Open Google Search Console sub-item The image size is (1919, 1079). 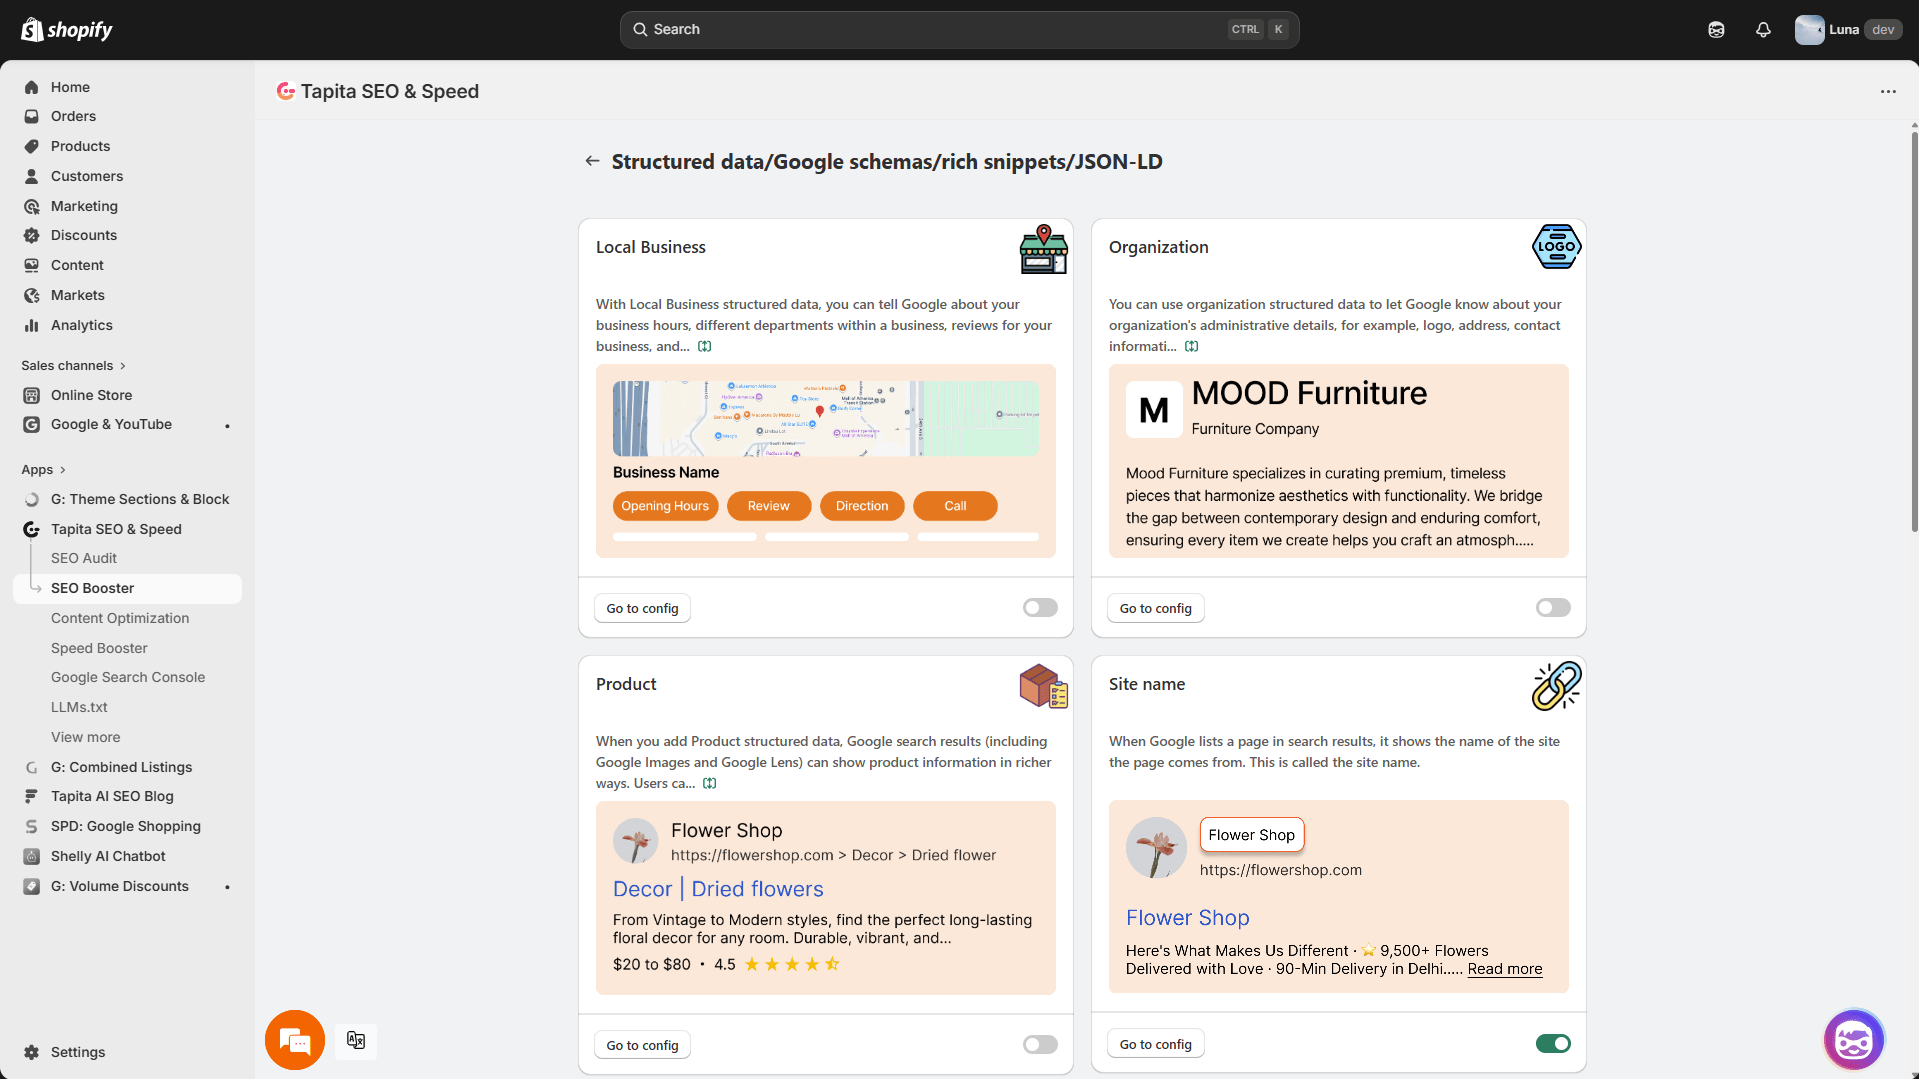point(128,677)
